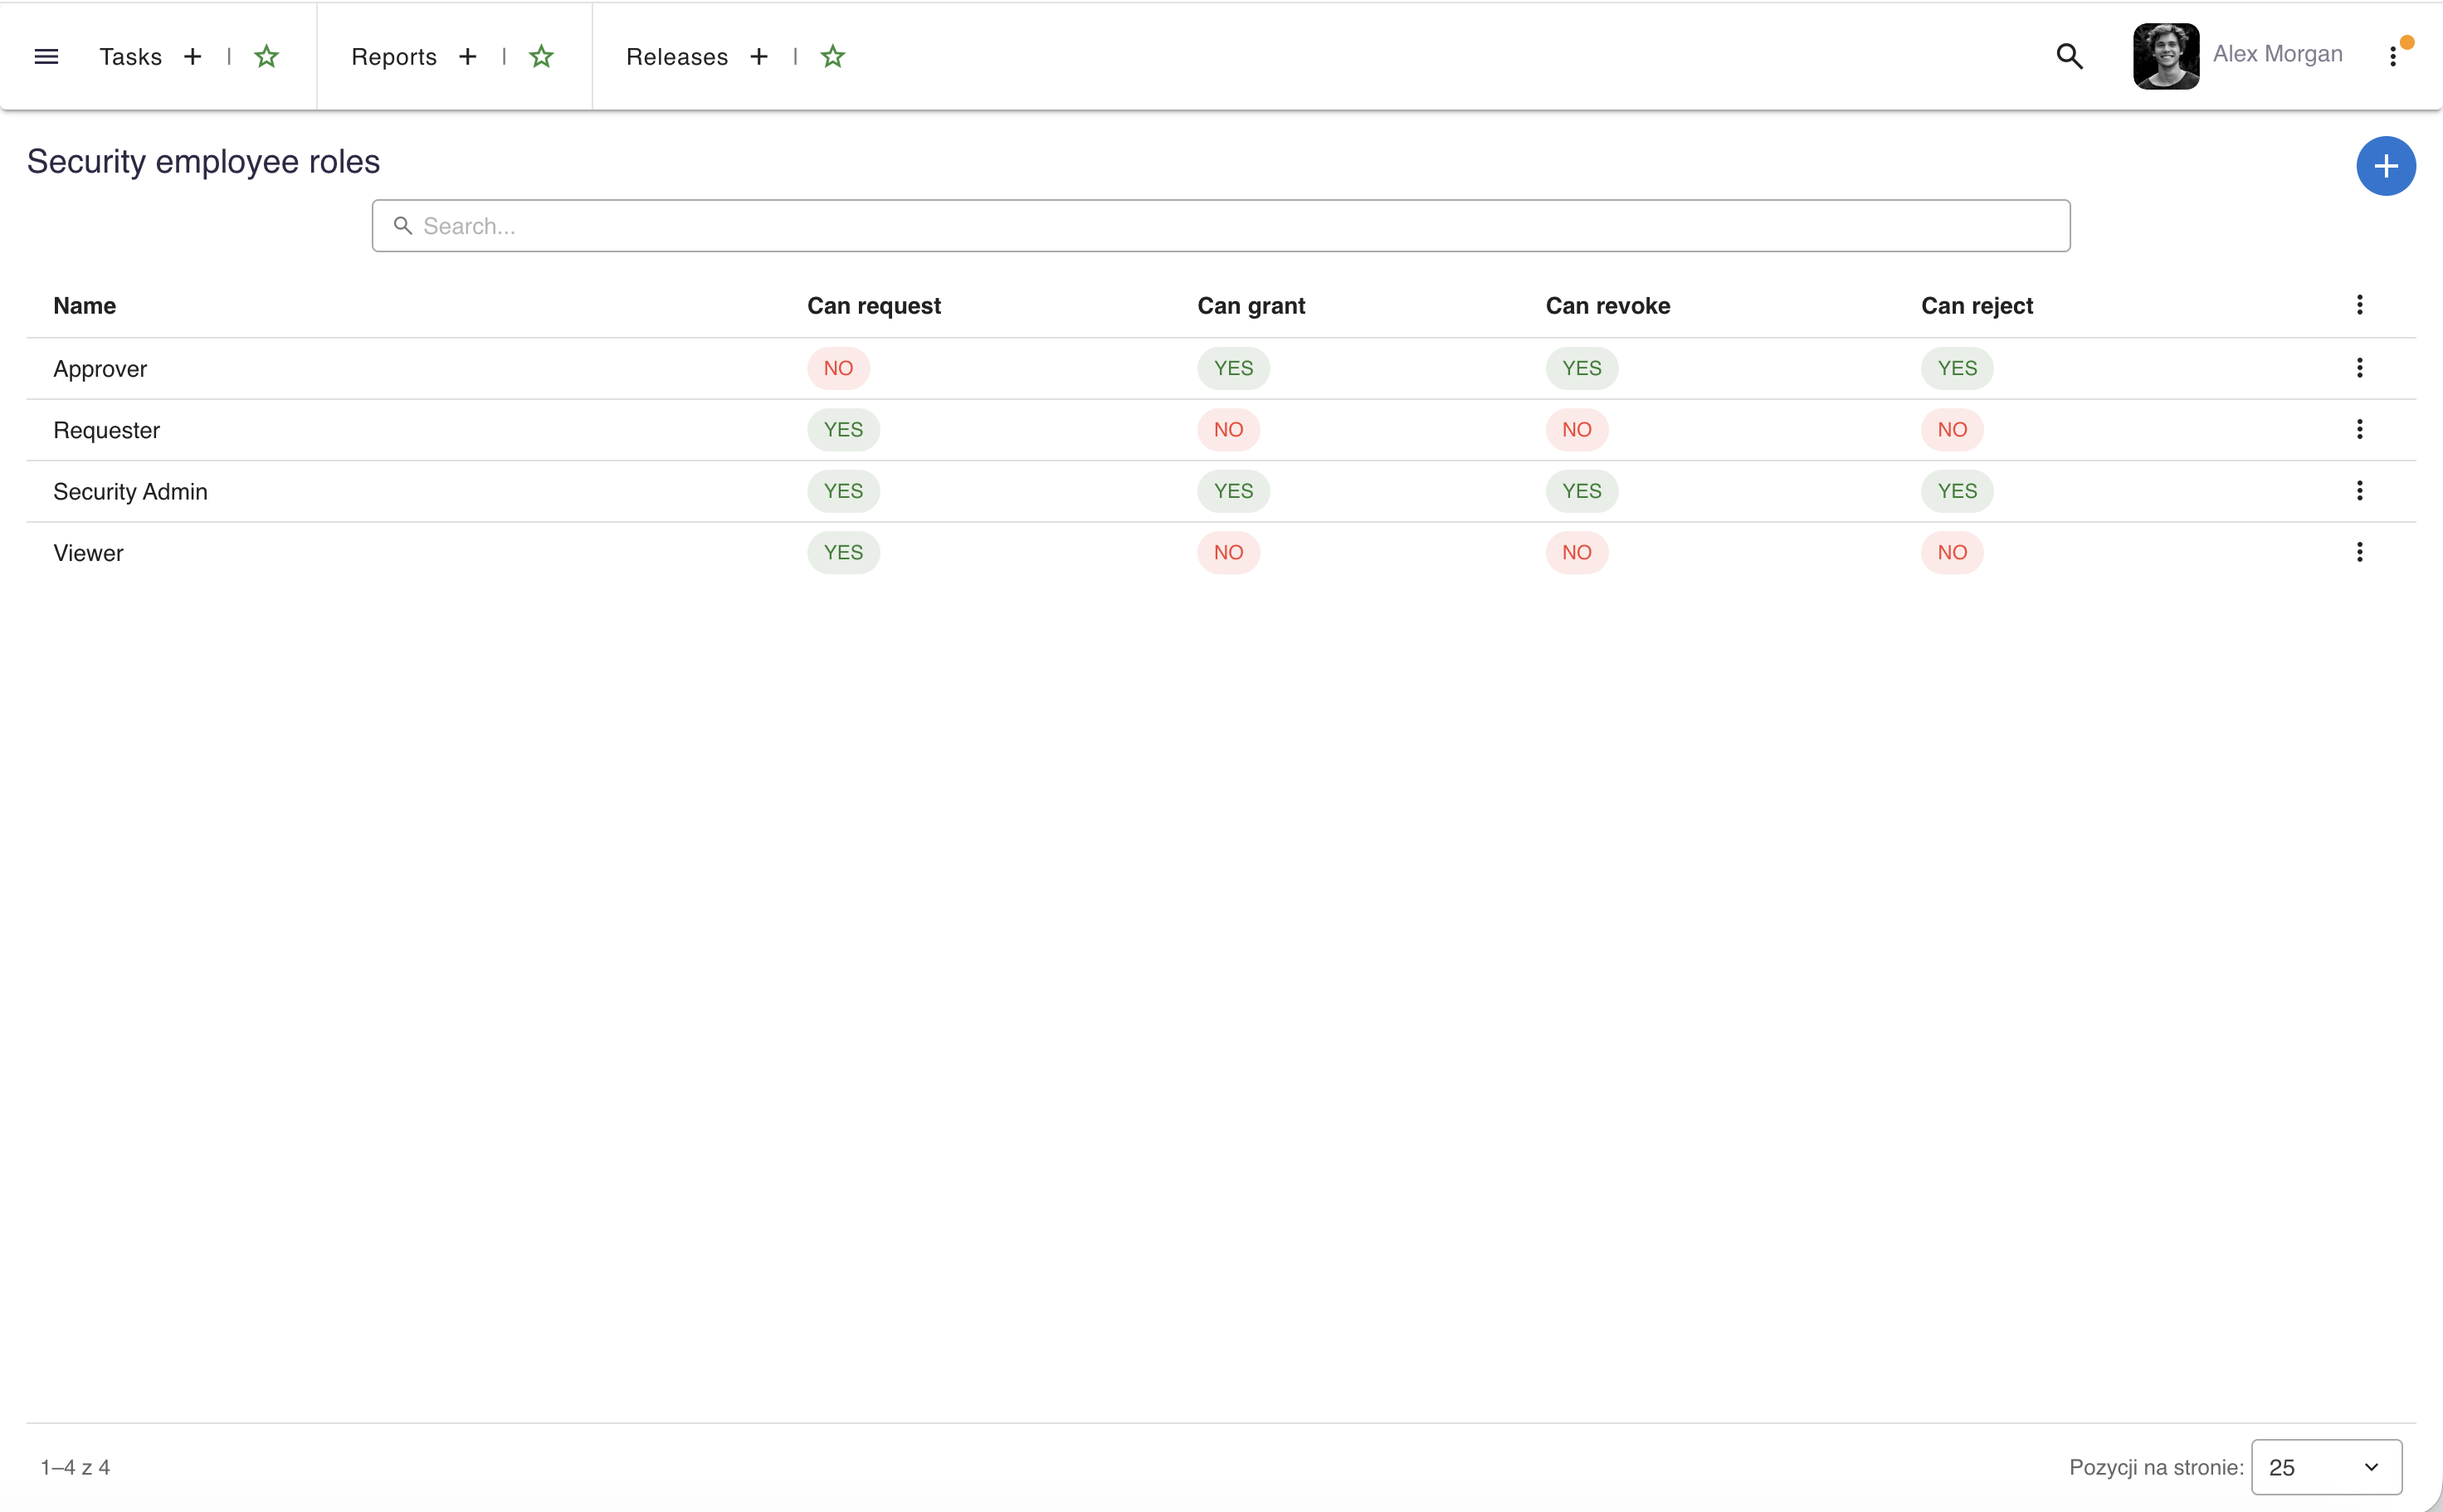Image resolution: width=2443 pixels, height=1512 pixels.
Task: Star the Releases tab
Action: [x=833, y=56]
